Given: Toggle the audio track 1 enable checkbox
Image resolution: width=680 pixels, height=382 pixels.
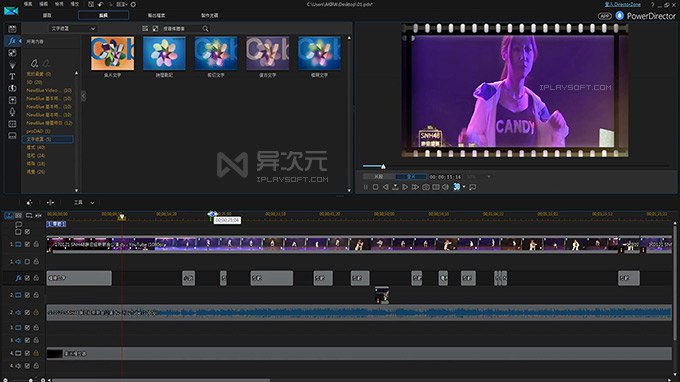Looking at the screenshot, I should [x=27, y=262].
